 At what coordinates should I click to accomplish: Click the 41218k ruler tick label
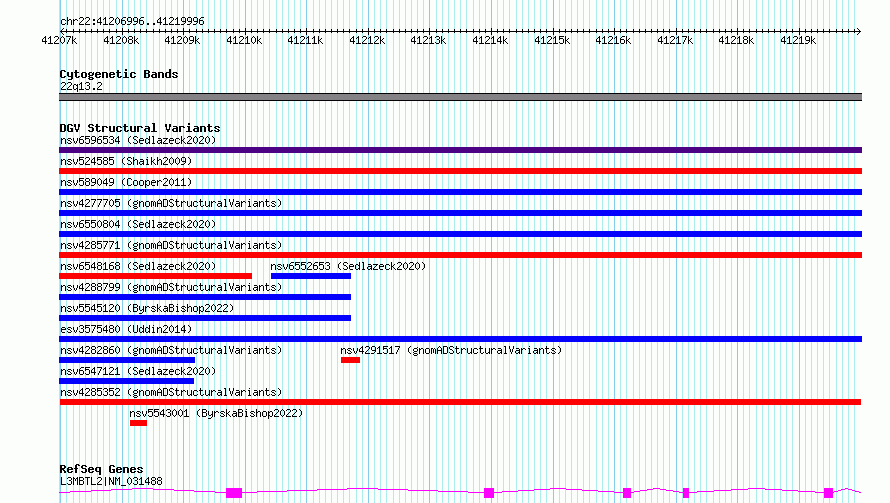(737, 40)
